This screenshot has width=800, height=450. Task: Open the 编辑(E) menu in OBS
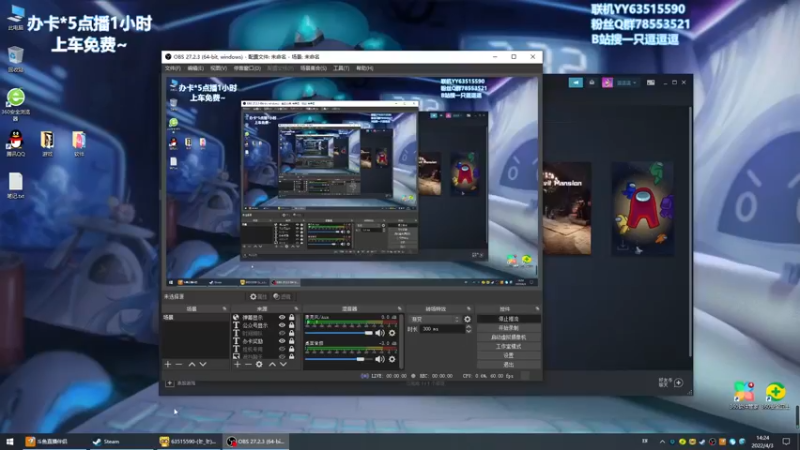point(195,68)
